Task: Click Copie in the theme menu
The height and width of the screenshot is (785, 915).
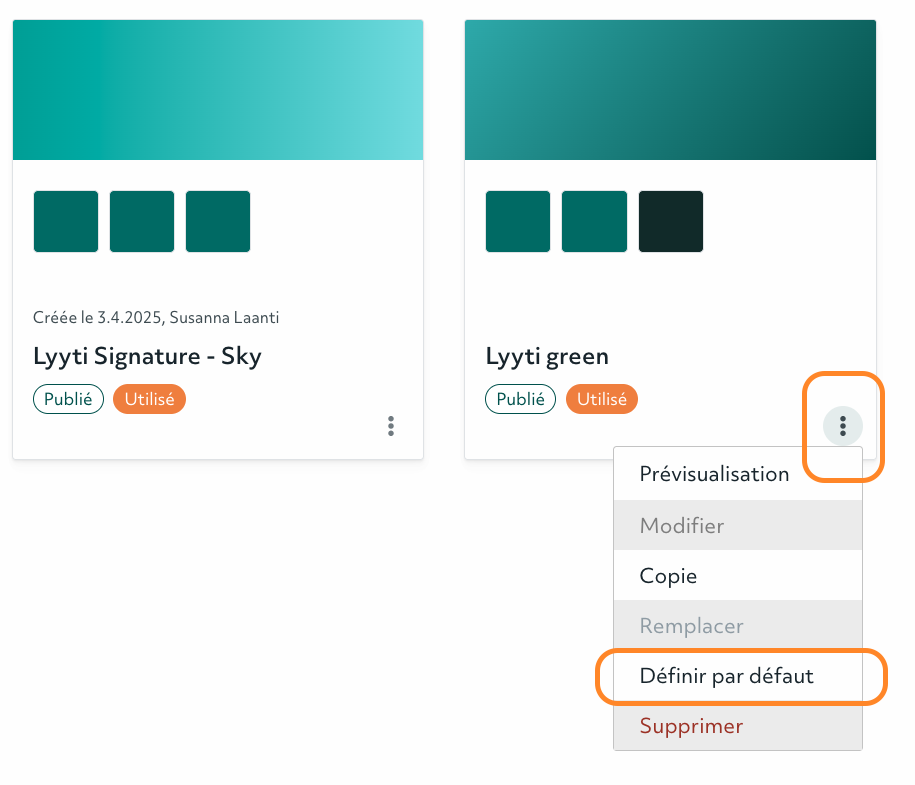Action: (x=669, y=576)
